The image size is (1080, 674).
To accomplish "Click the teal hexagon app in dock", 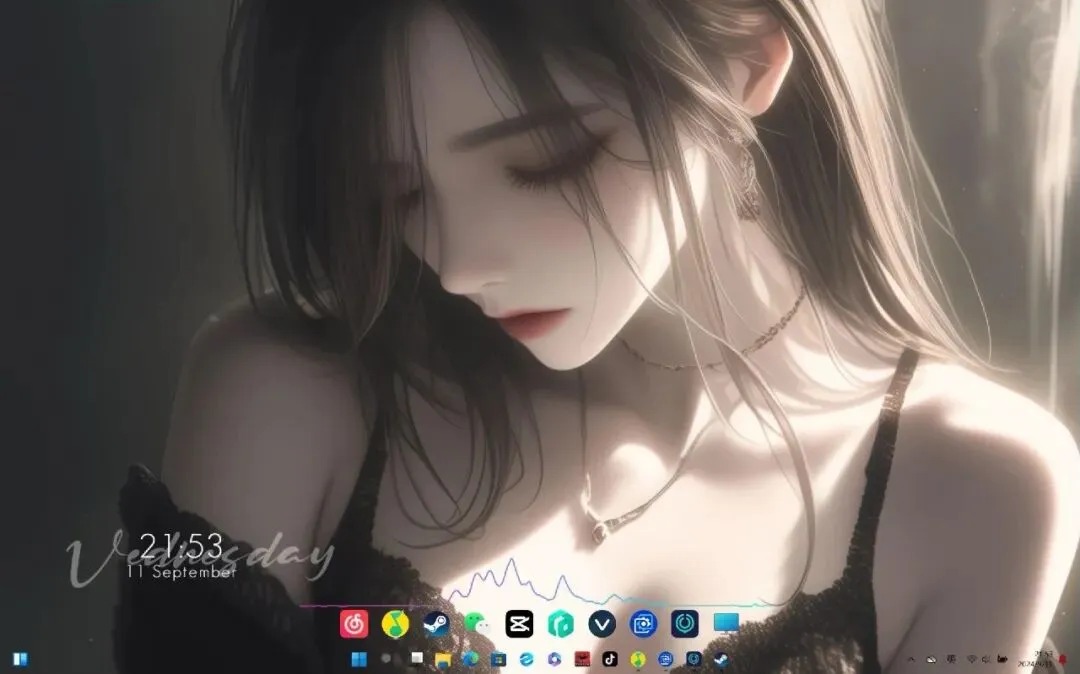I will [x=561, y=624].
